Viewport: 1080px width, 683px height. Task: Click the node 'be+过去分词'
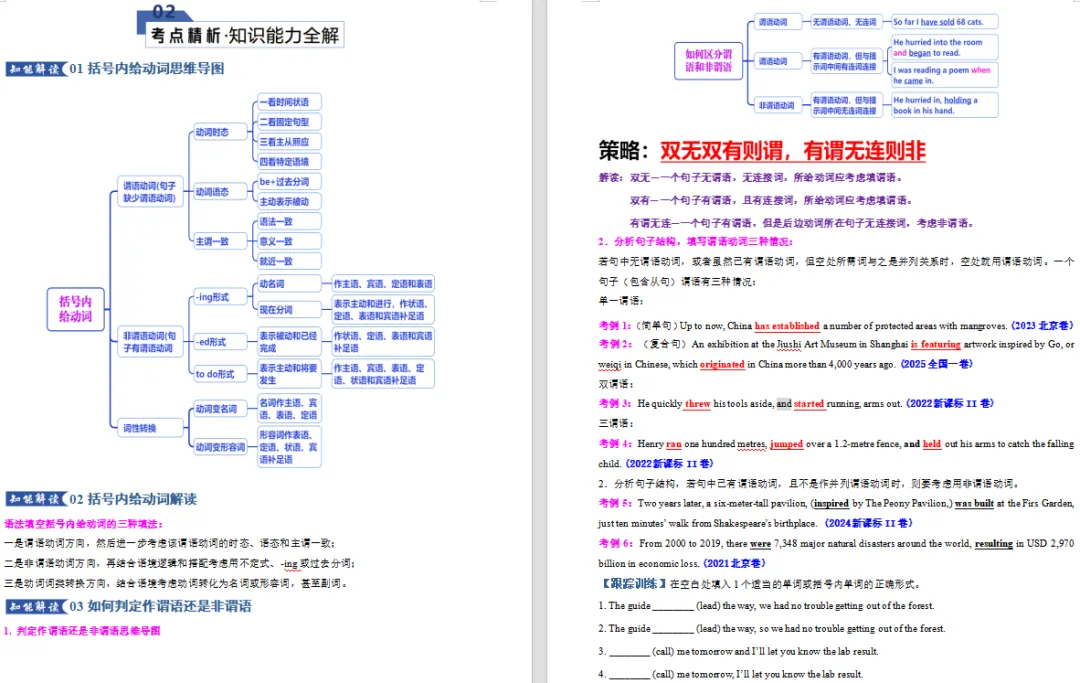tap(289, 182)
